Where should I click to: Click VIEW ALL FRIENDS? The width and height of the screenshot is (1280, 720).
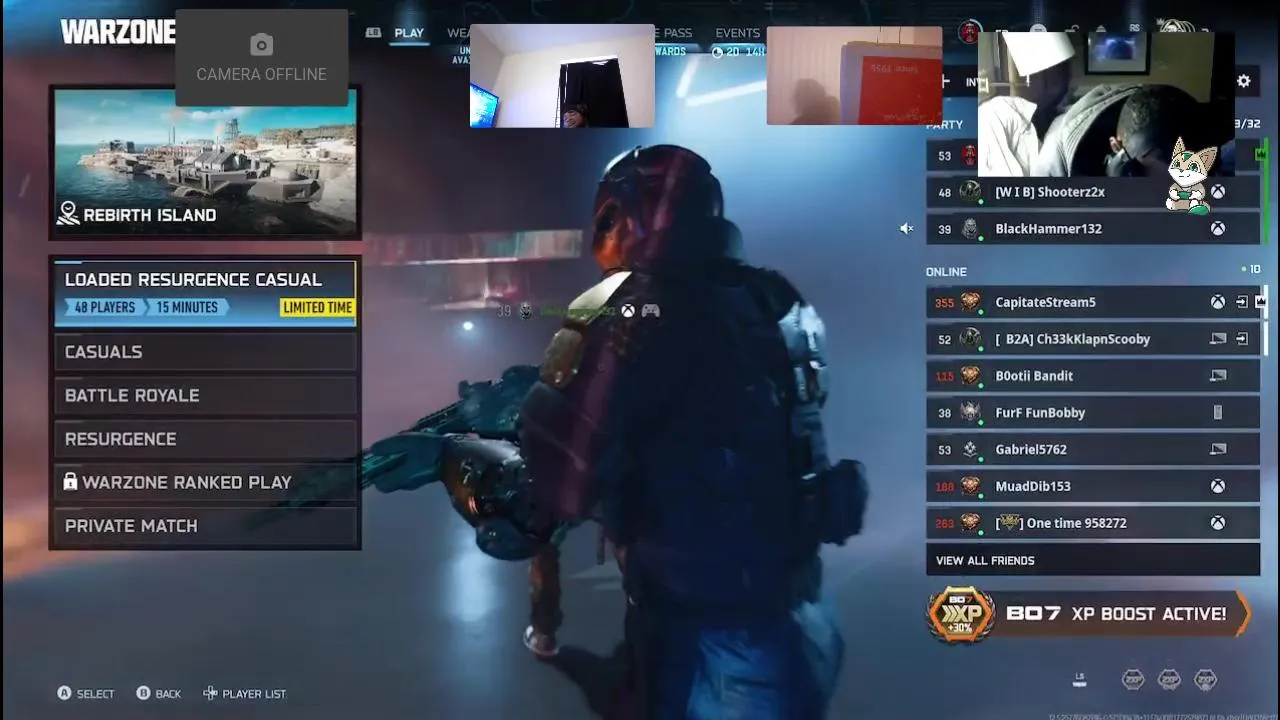(x=1093, y=560)
